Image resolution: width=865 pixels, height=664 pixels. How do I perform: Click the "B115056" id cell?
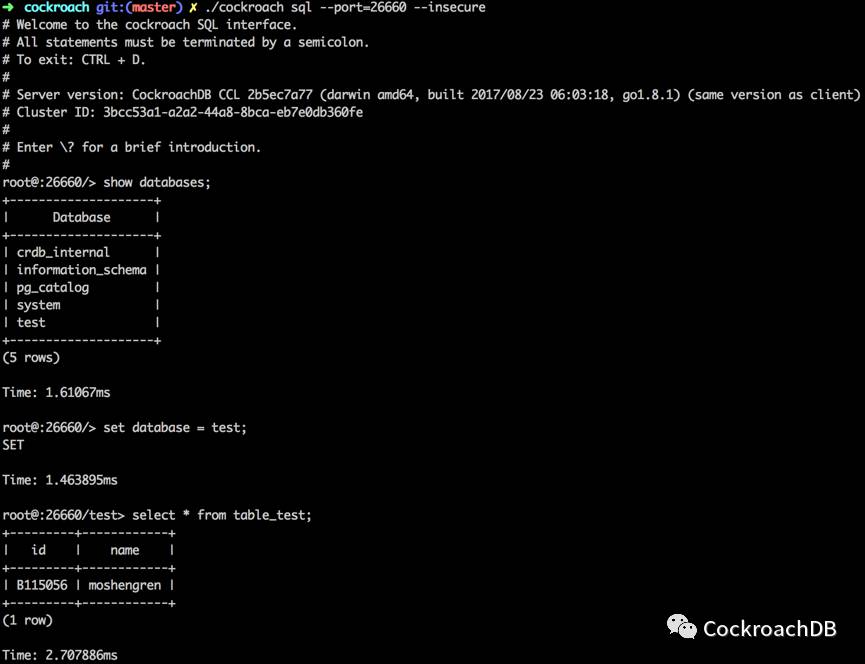pos(42,585)
